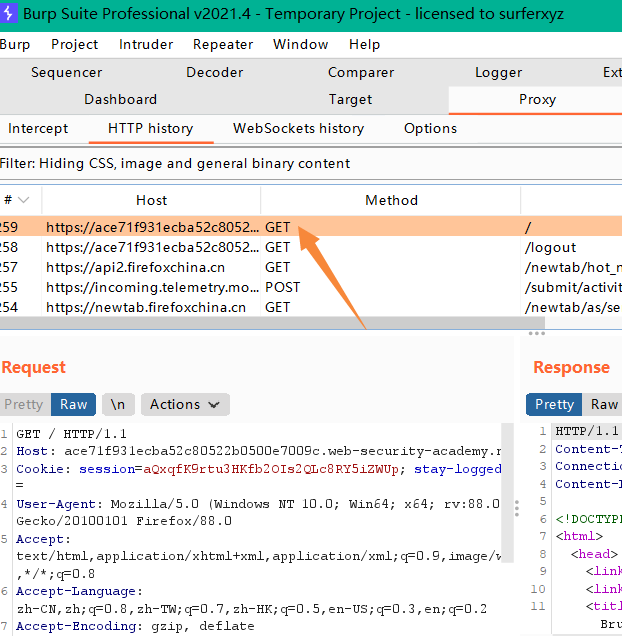Switch response view to Pretty
622x636 pixels.
[554, 404]
